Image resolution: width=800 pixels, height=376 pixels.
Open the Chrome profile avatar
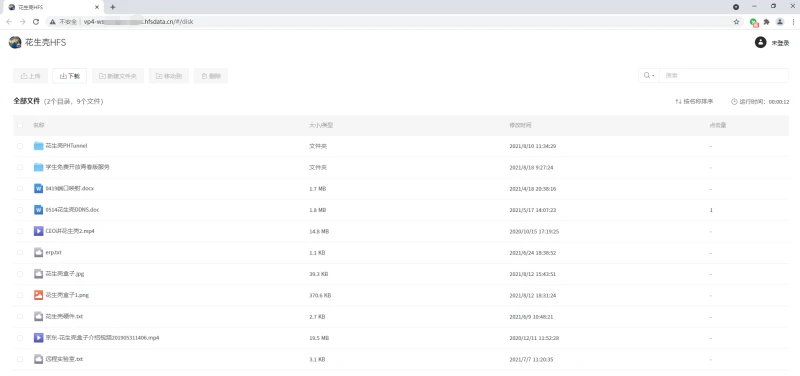coord(780,22)
